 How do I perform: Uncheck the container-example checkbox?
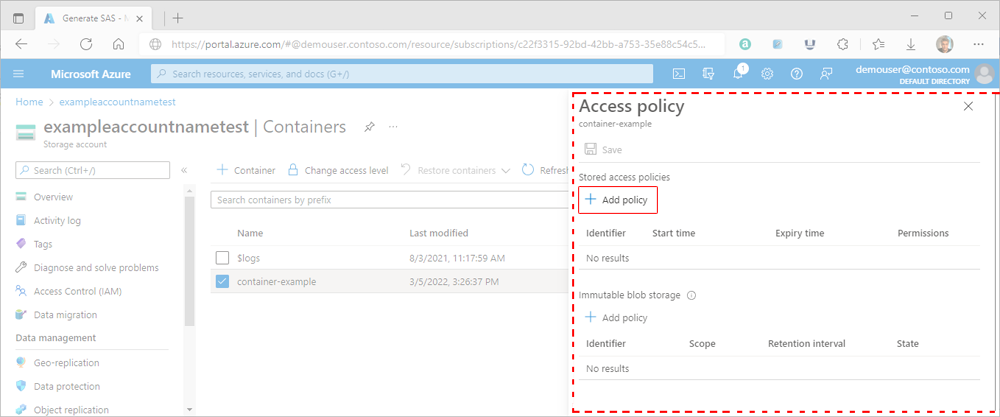pos(222,281)
